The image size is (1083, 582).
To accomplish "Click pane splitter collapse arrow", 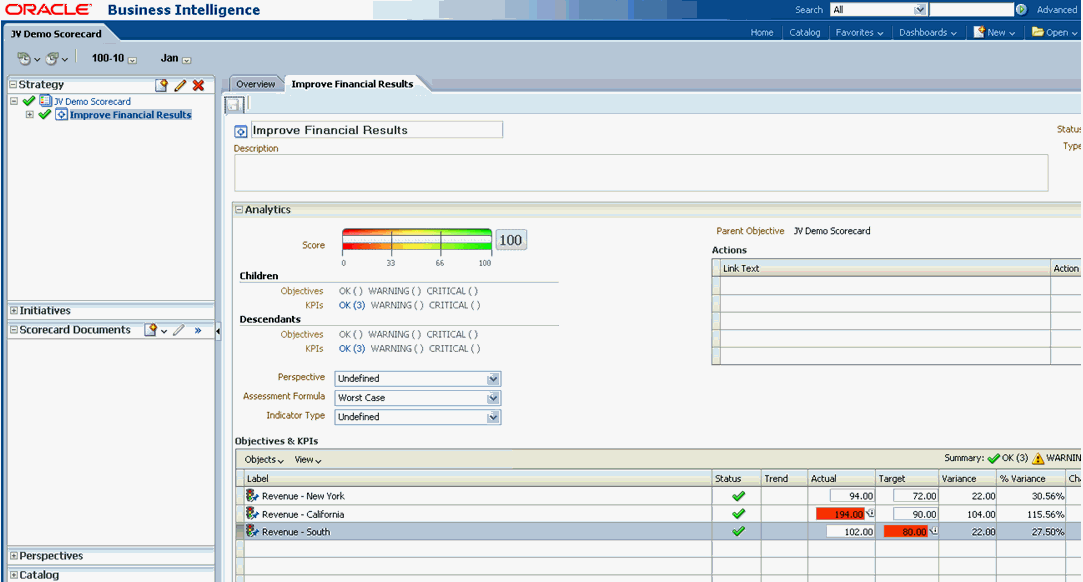I will pyautogui.click(x=218, y=331).
